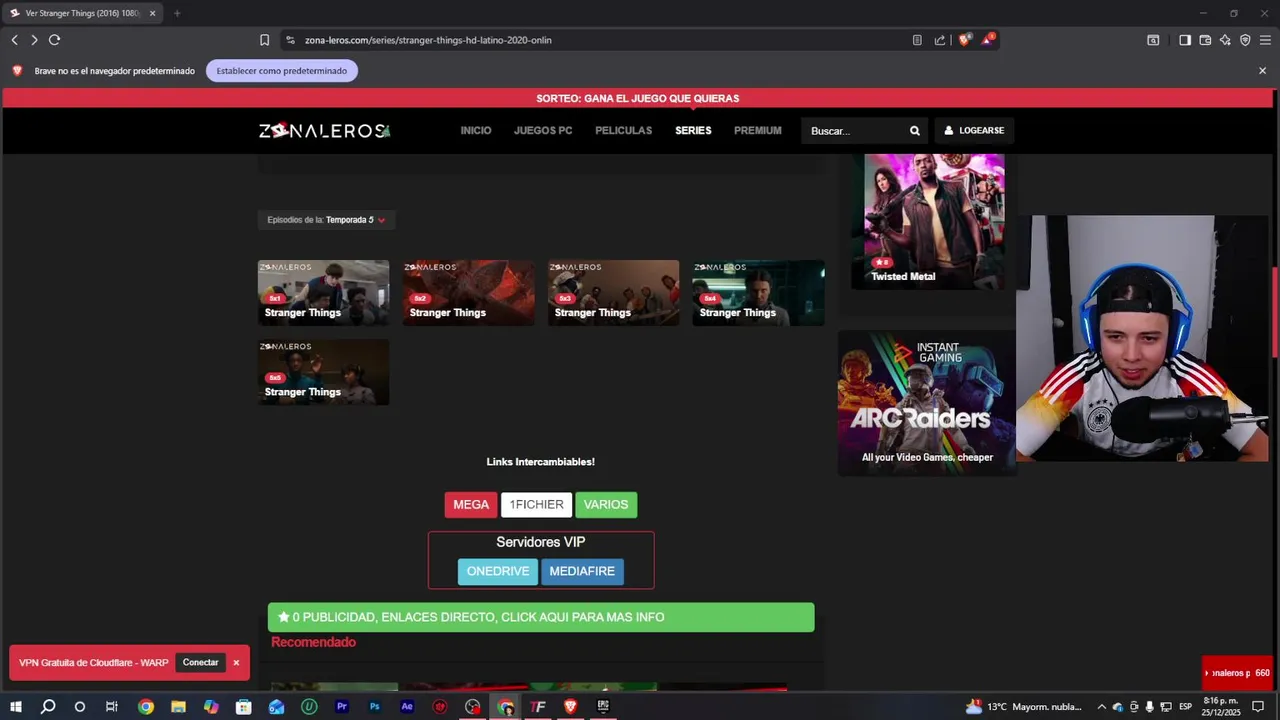Click the LOGEARSE login button

(x=974, y=131)
